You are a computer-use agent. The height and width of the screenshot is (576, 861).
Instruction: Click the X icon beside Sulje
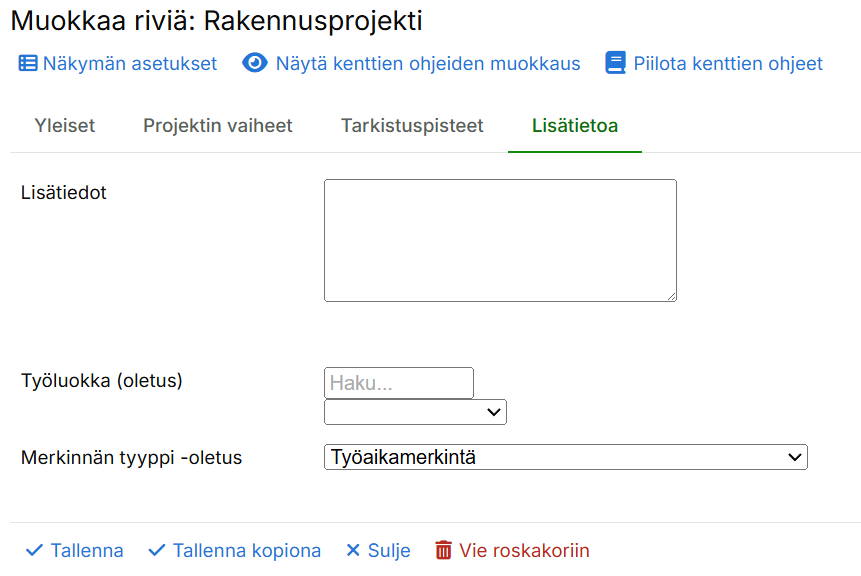coord(352,551)
